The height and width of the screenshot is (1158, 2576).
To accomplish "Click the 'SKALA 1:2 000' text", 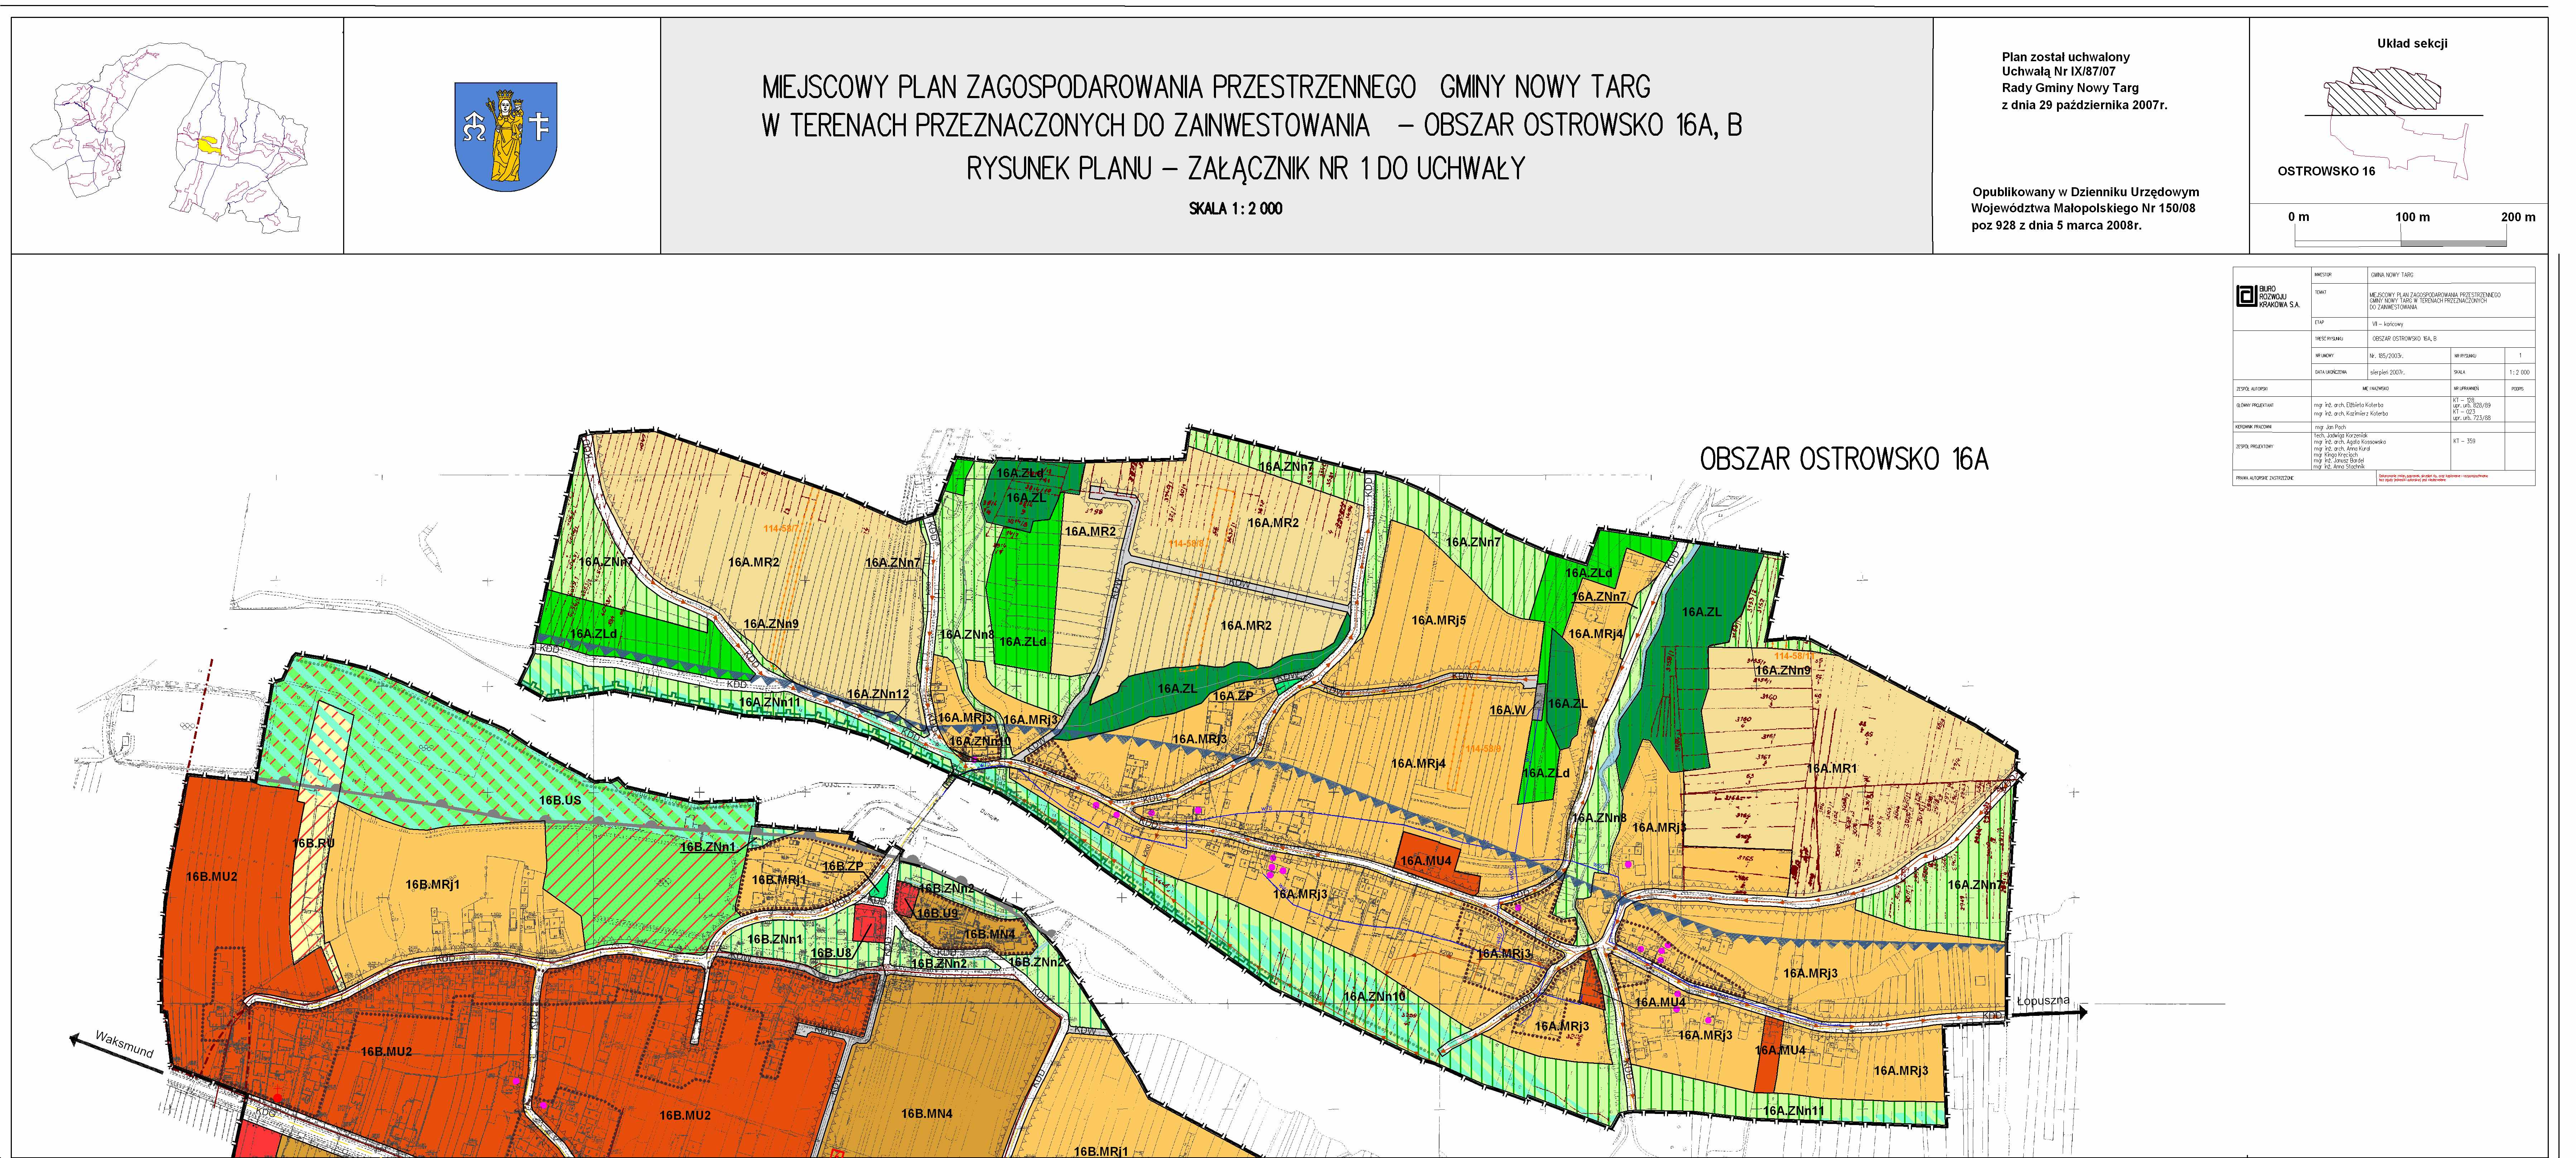I will pyautogui.click(x=1235, y=209).
